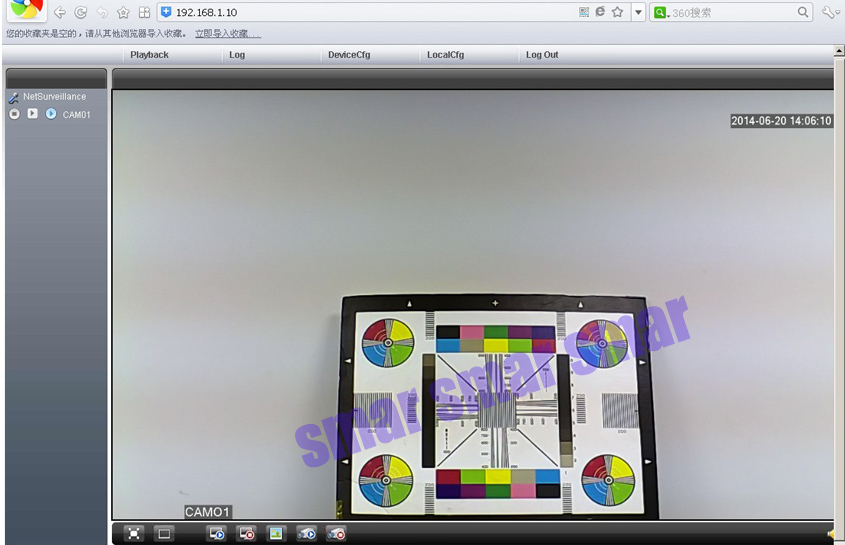Open the Playback menu
Image resolution: width=845 pixels, height=545 pixels.
click(x=149, y=55)
